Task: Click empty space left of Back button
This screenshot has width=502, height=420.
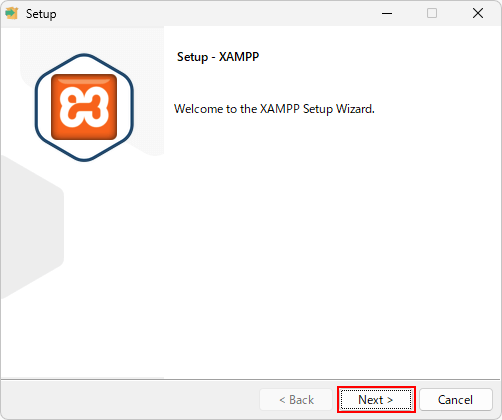Action: [130, 399]
